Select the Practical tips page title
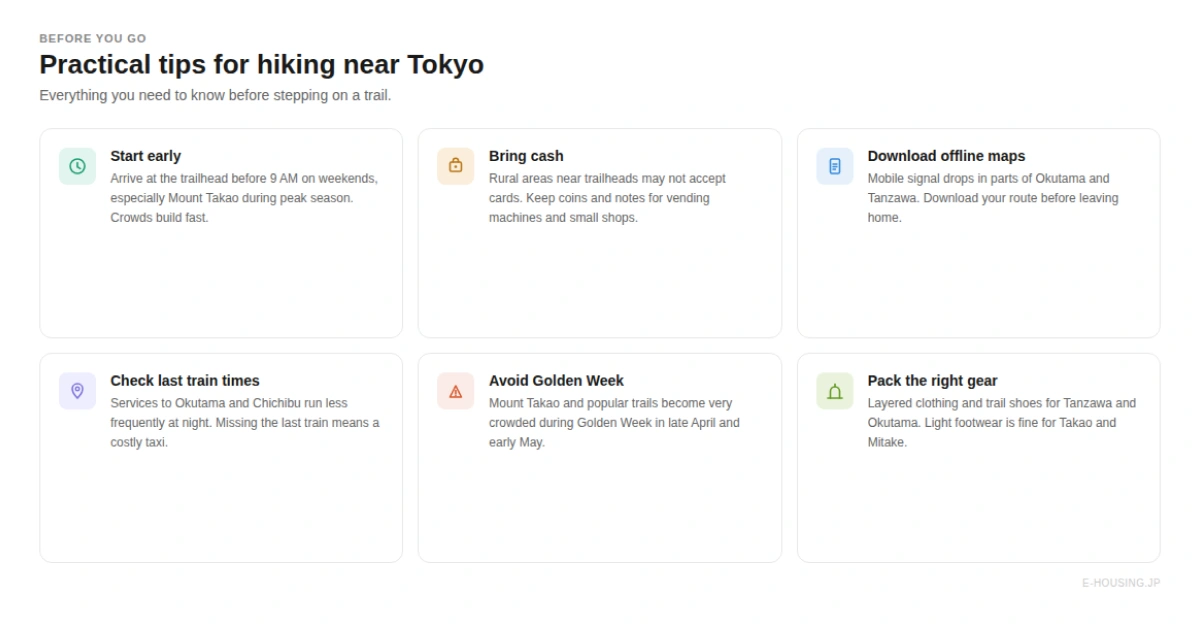This screenshot has height=630, width=1200. (261, 64)
